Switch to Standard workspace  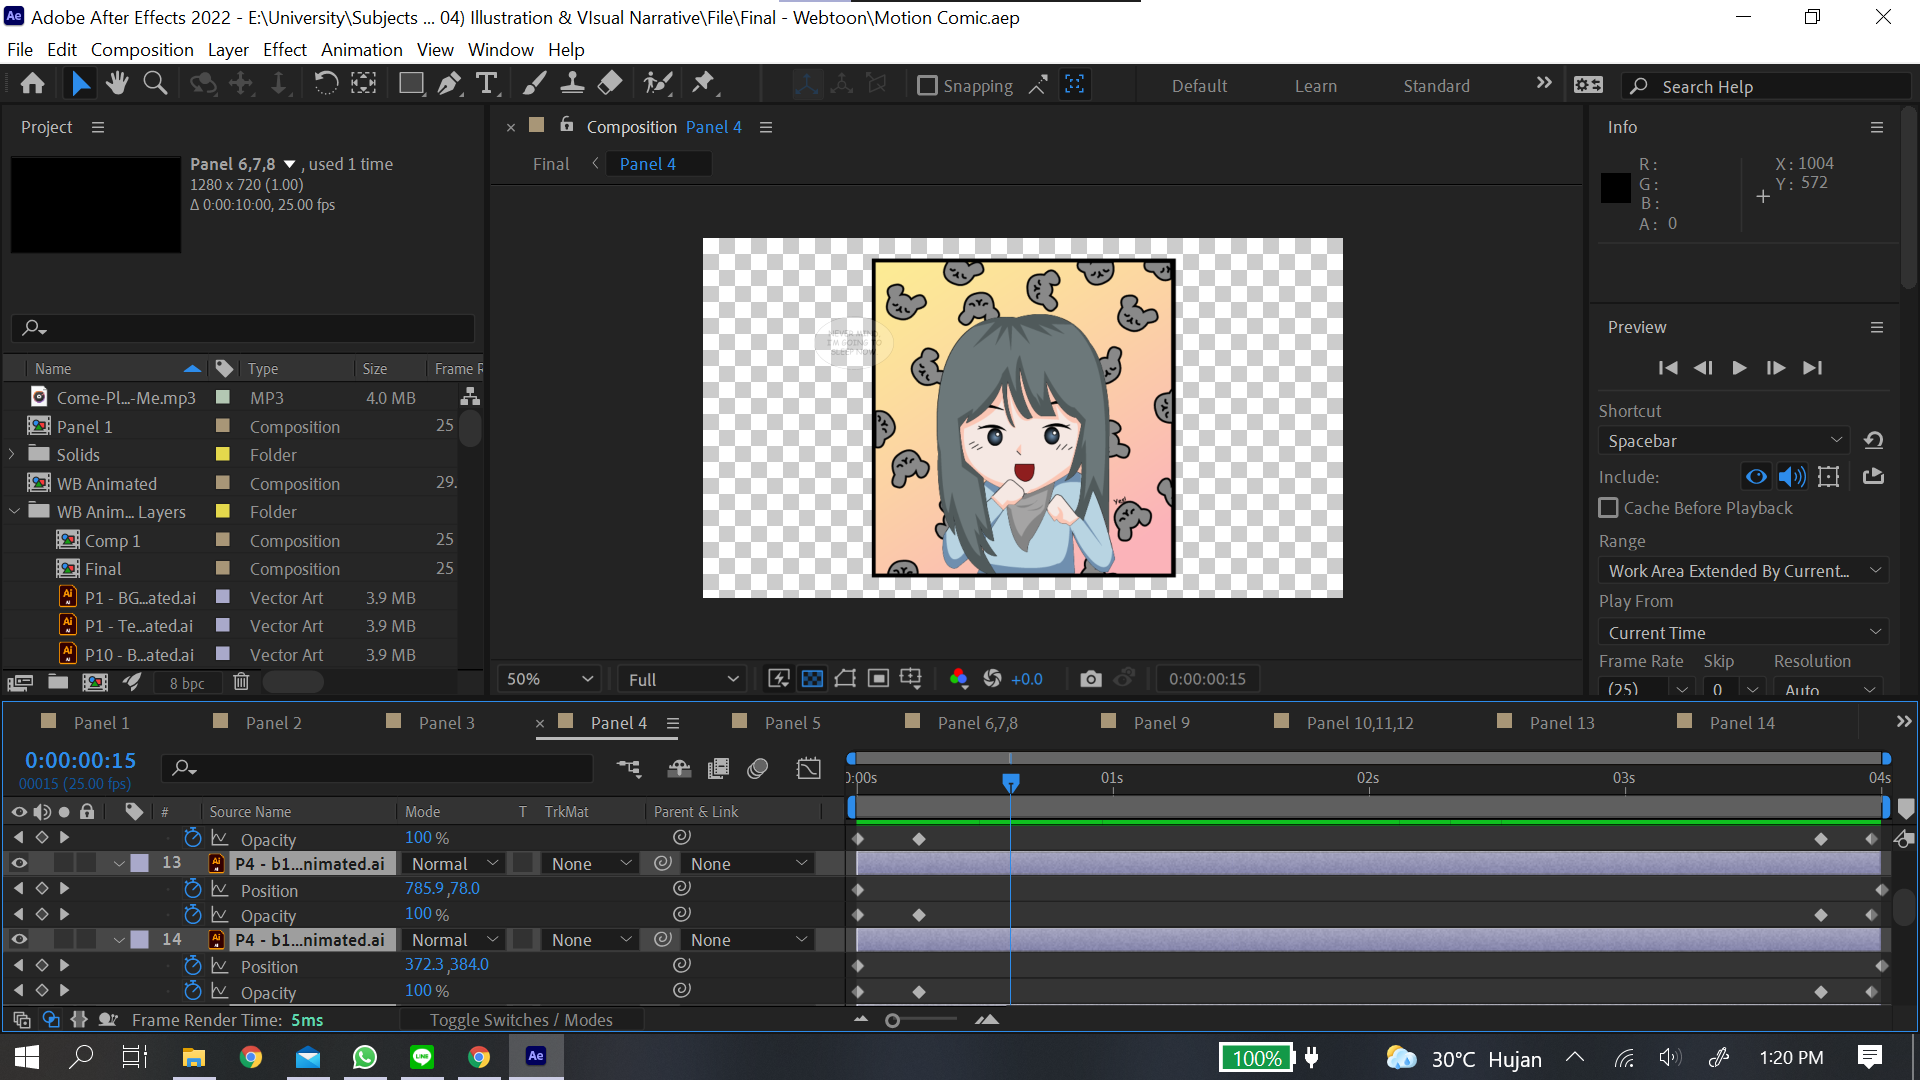coord(1436,86)
